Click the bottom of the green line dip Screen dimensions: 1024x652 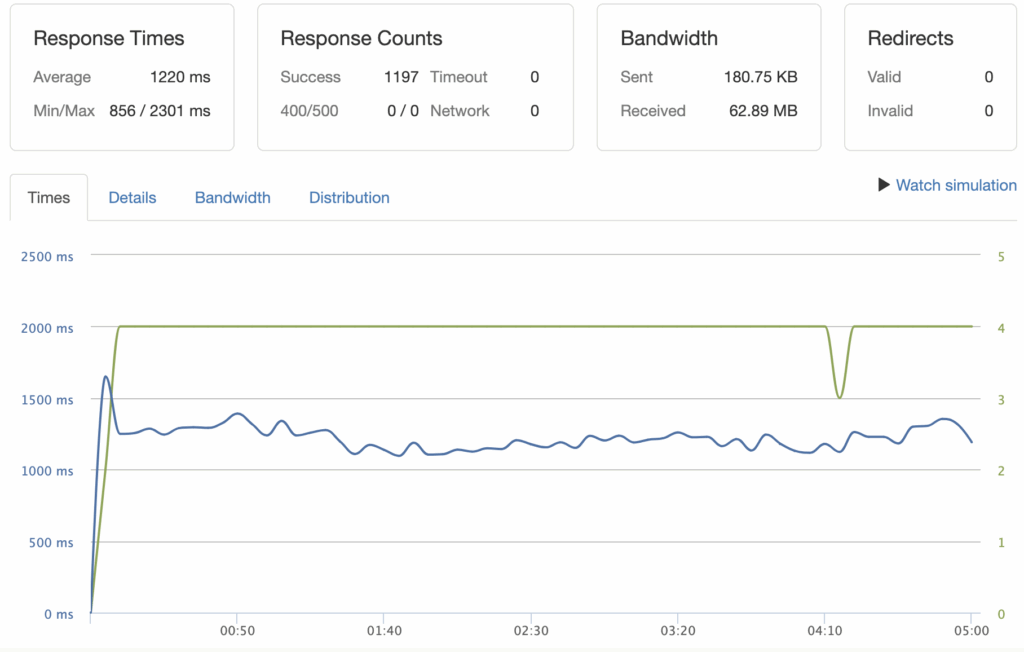pos(839,398)
